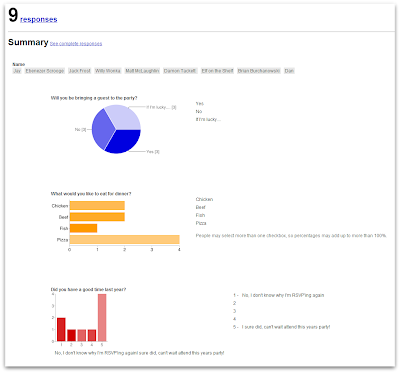Open the 9 responses link
This screenshot has width=400, height=373.
click(38, 20)
